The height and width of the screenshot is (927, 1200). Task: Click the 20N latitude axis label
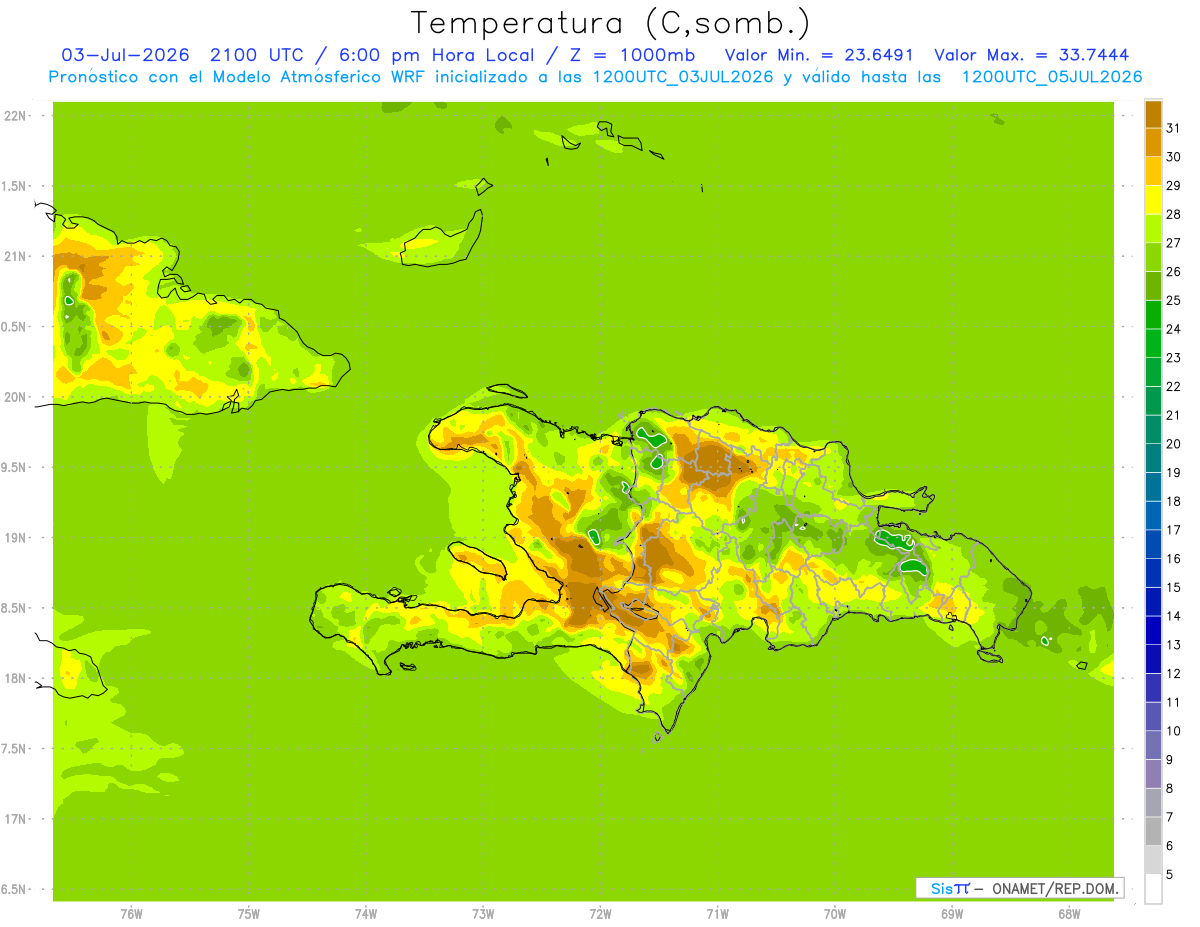click(14, 397)
